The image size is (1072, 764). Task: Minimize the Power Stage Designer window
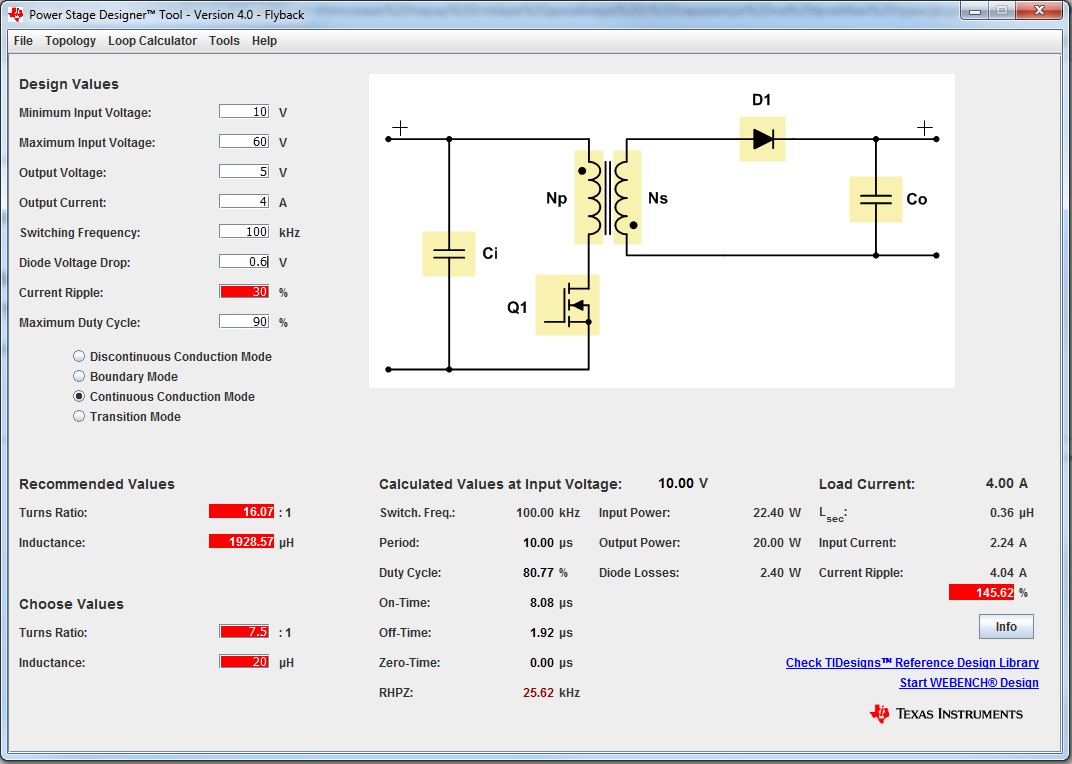pyautogui.click(x=975, y=10)
